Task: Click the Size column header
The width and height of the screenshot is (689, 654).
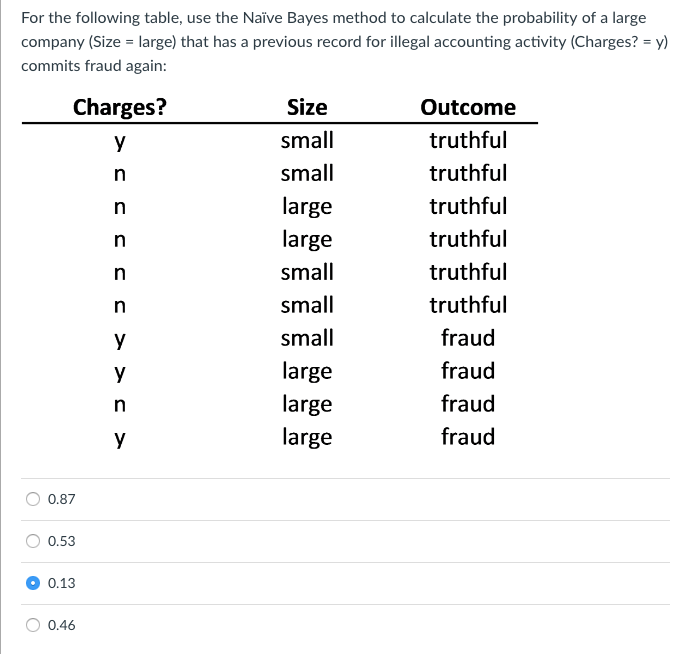Action: pyautogui.click(x=307, y=108)
